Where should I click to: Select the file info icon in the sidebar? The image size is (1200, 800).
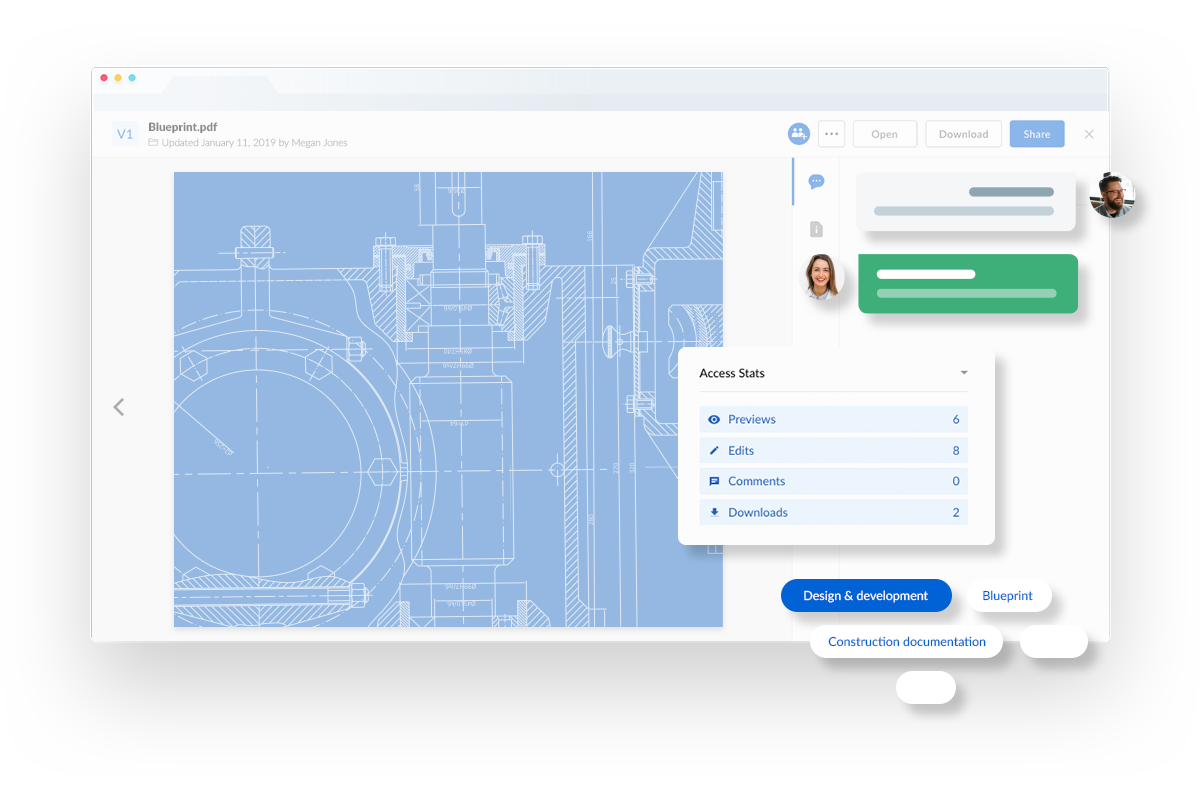coord(816,228)
